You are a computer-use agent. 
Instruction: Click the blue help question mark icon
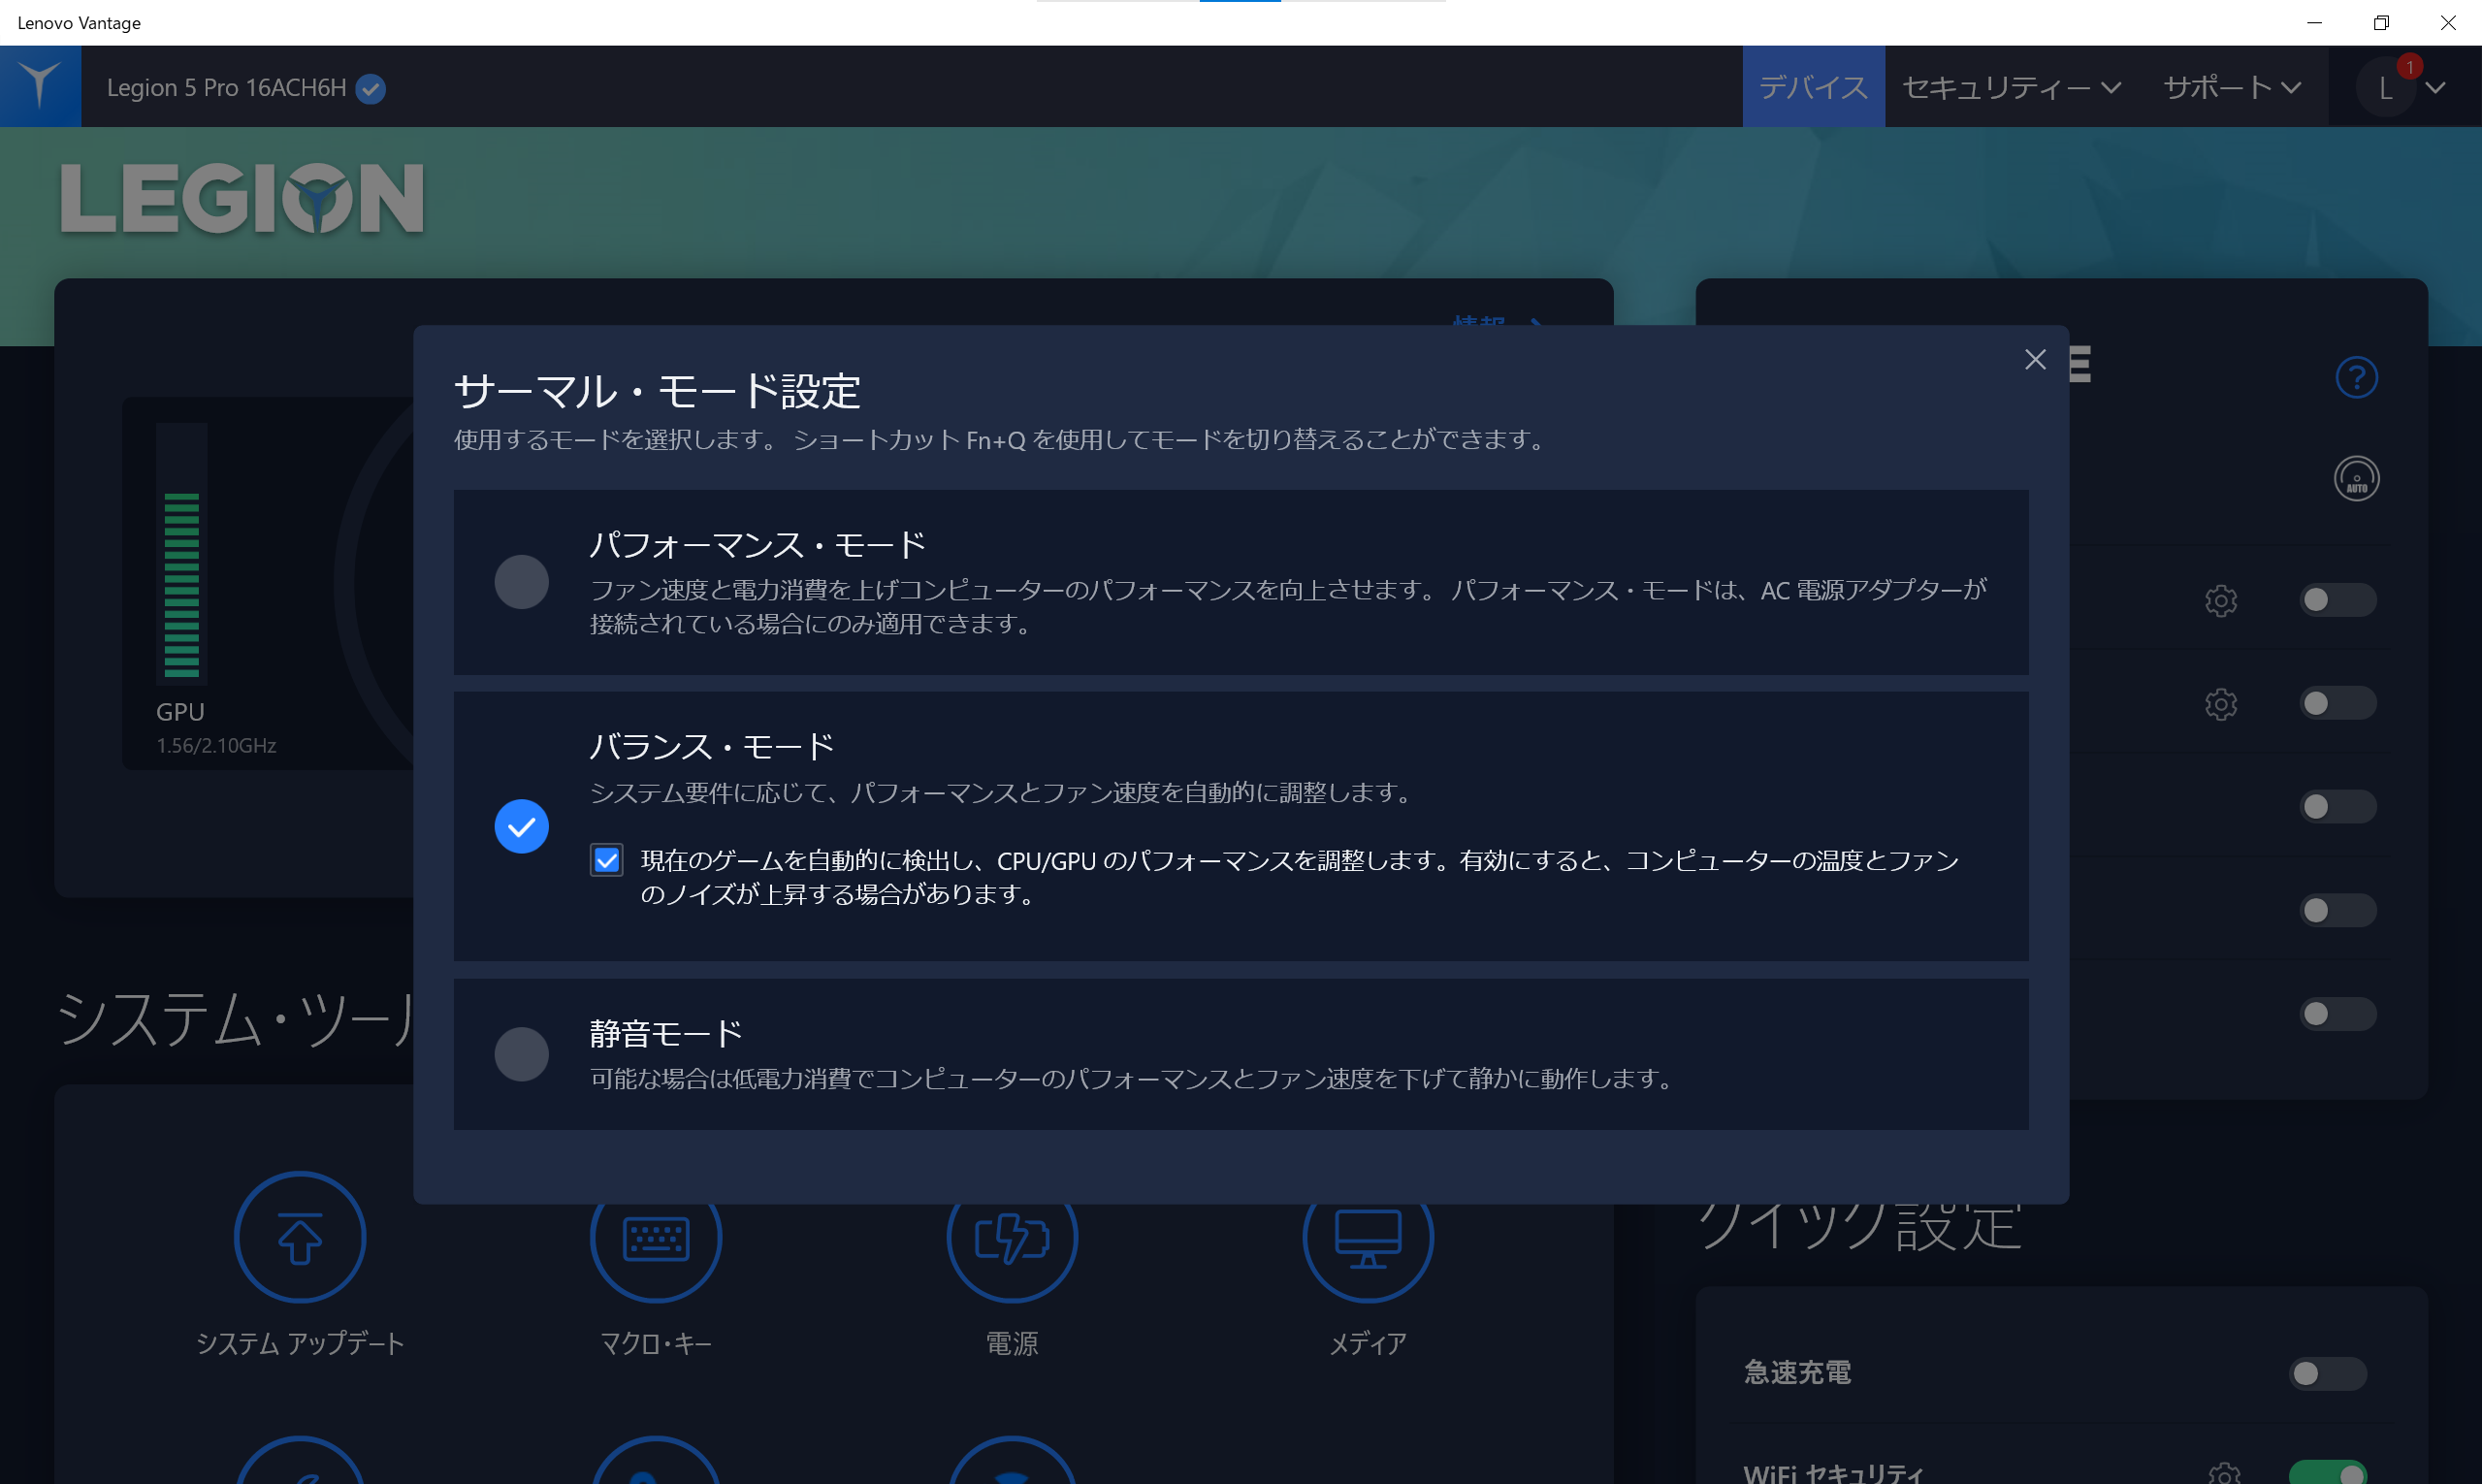point(2356,378)
